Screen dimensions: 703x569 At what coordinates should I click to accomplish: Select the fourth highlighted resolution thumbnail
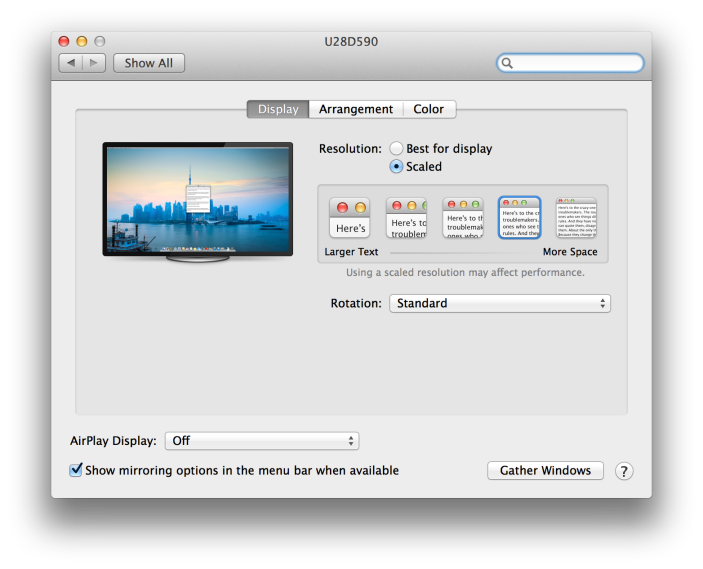coord(519,218)
